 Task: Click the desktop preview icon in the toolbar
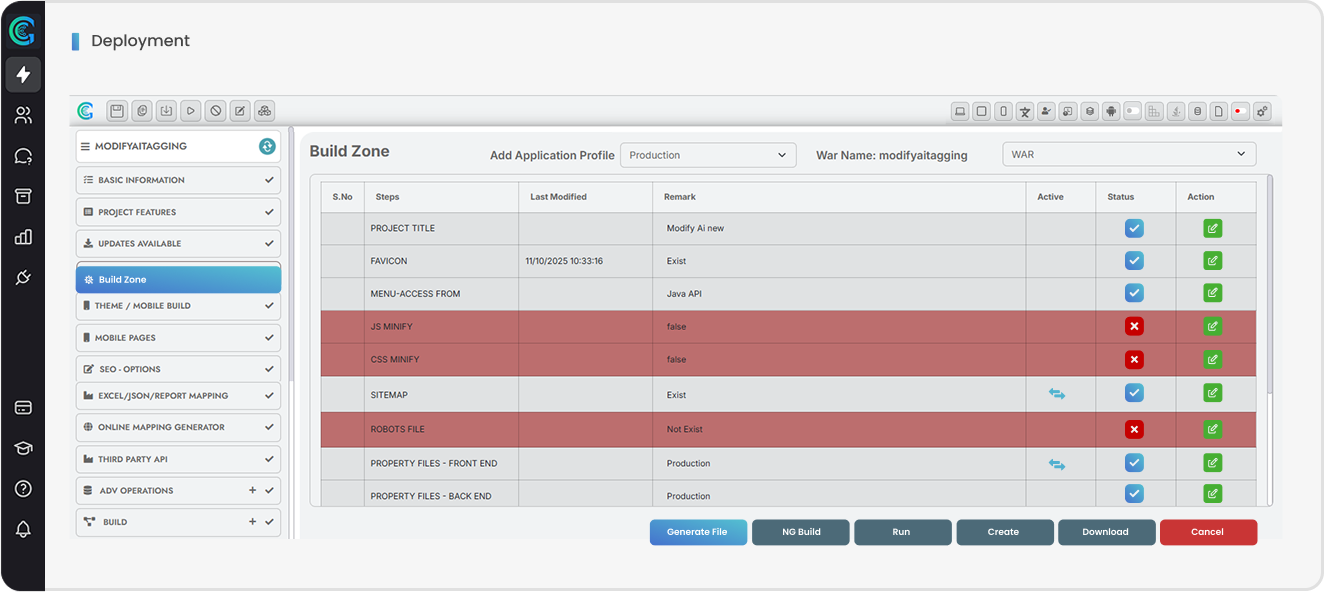tap(960, 111)
